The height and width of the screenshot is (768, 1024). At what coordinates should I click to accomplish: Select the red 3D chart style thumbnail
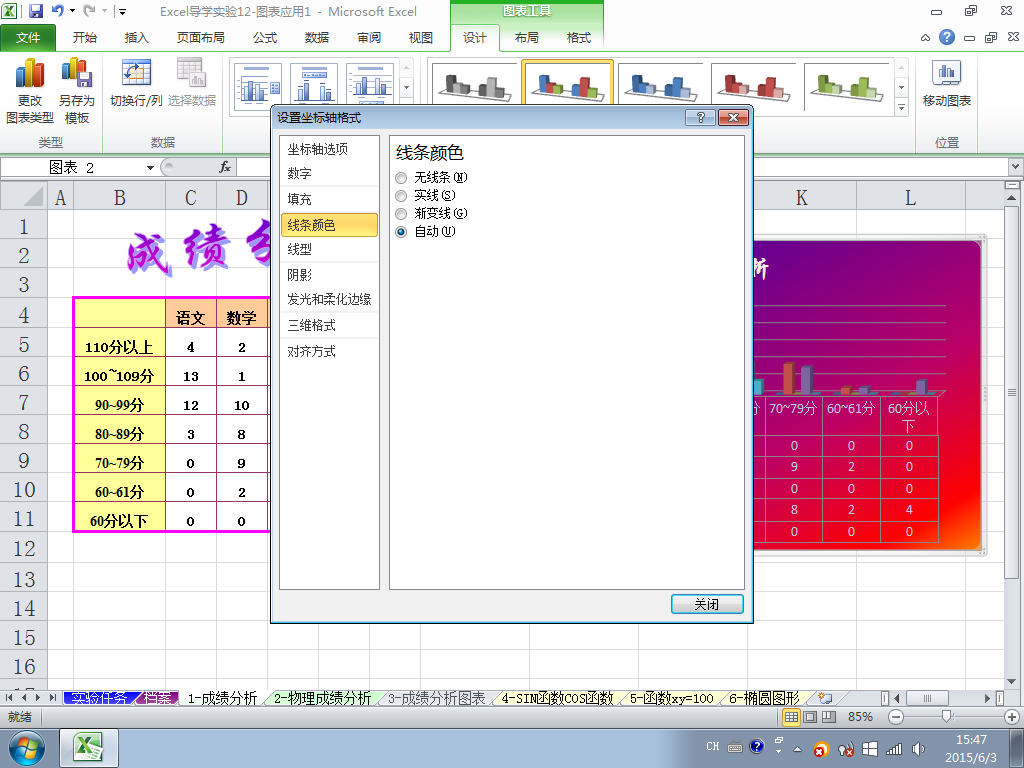tap(754, 86)
